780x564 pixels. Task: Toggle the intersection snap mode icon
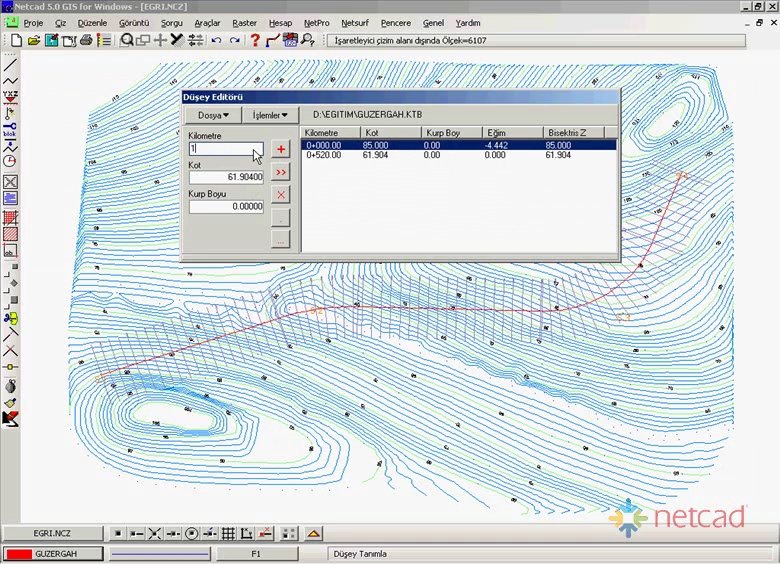click(x=155, y=534)
